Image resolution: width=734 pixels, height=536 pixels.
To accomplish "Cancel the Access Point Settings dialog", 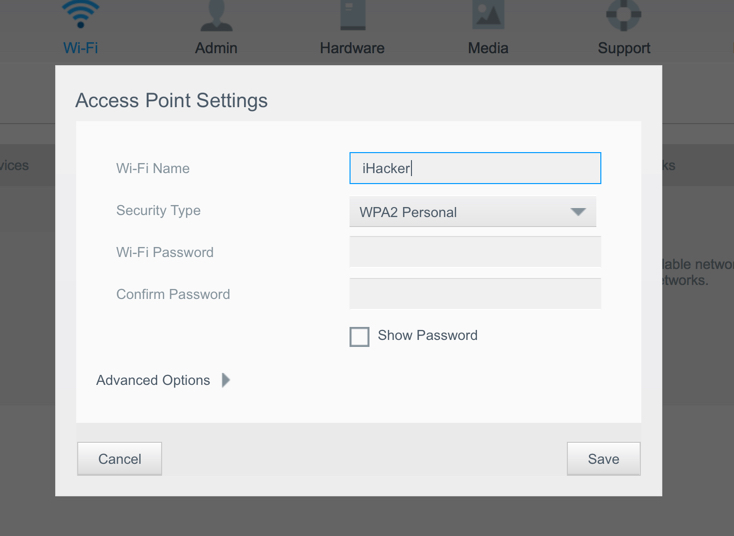I will 119,459.
